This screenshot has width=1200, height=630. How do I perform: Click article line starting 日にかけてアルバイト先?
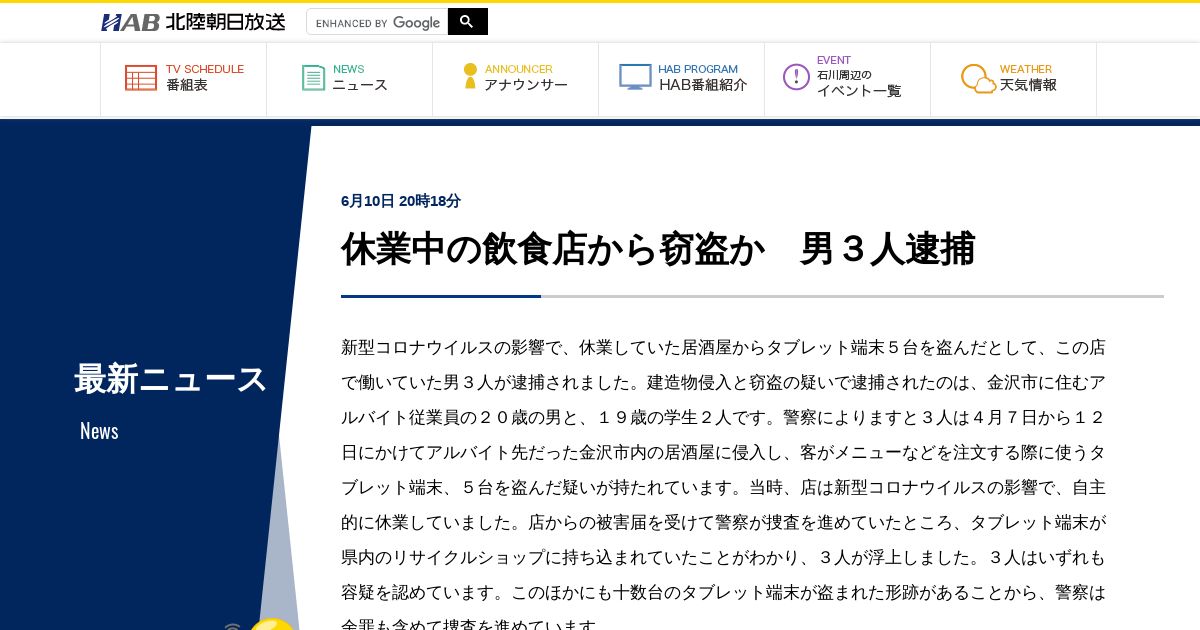723,453
